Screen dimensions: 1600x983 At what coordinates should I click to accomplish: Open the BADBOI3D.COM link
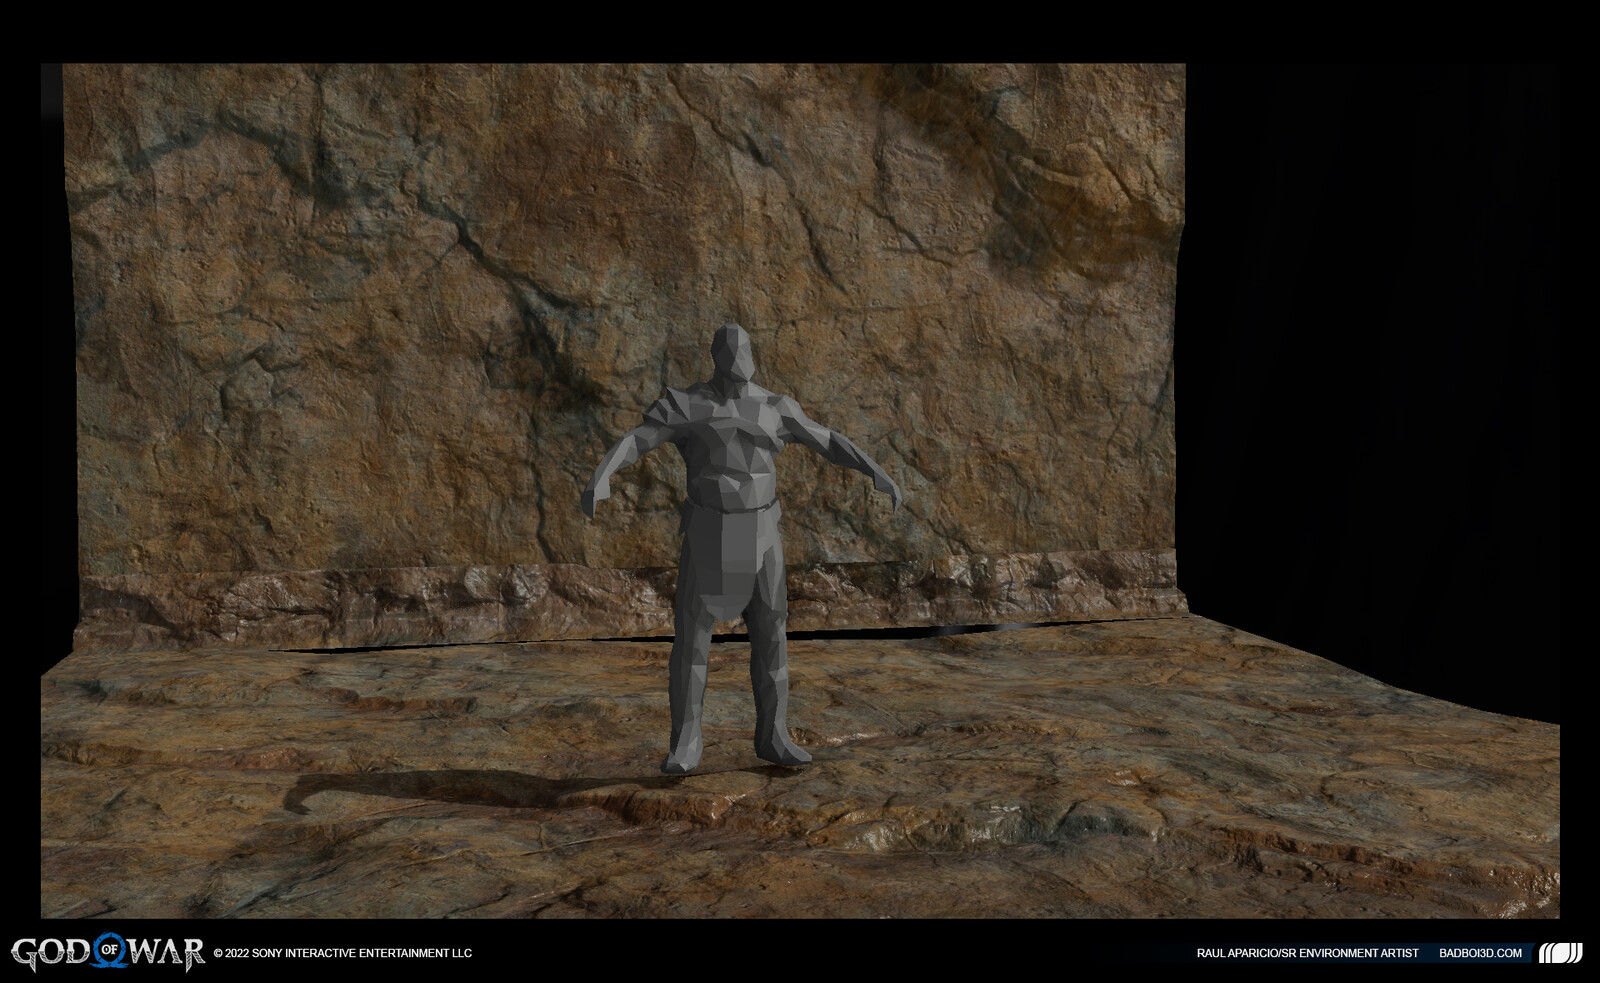(x=1481, y=954)
